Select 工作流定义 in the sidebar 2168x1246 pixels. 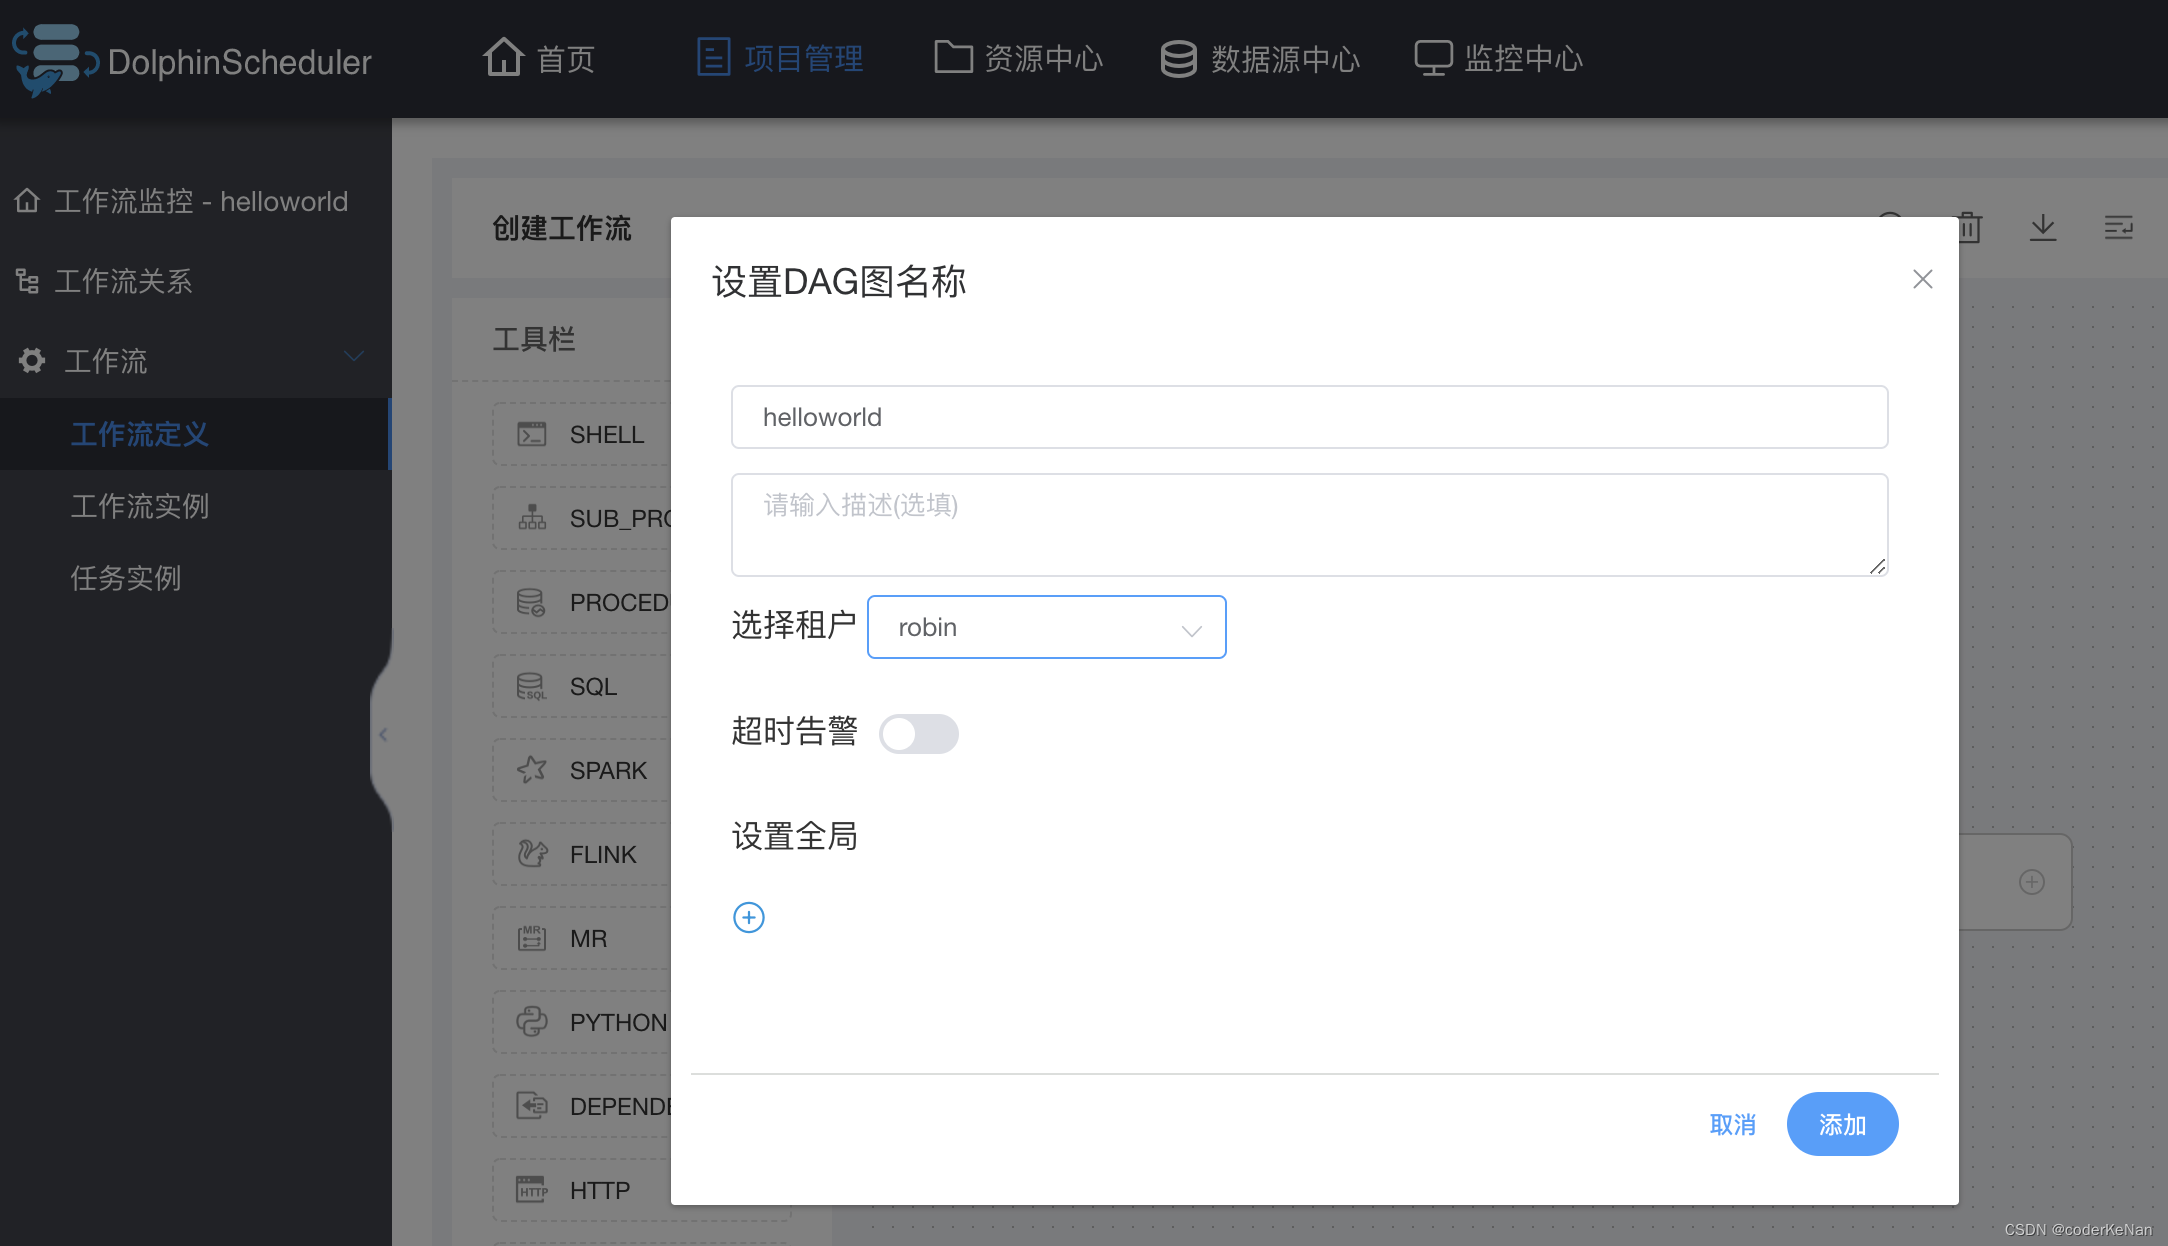coord(195,434)
